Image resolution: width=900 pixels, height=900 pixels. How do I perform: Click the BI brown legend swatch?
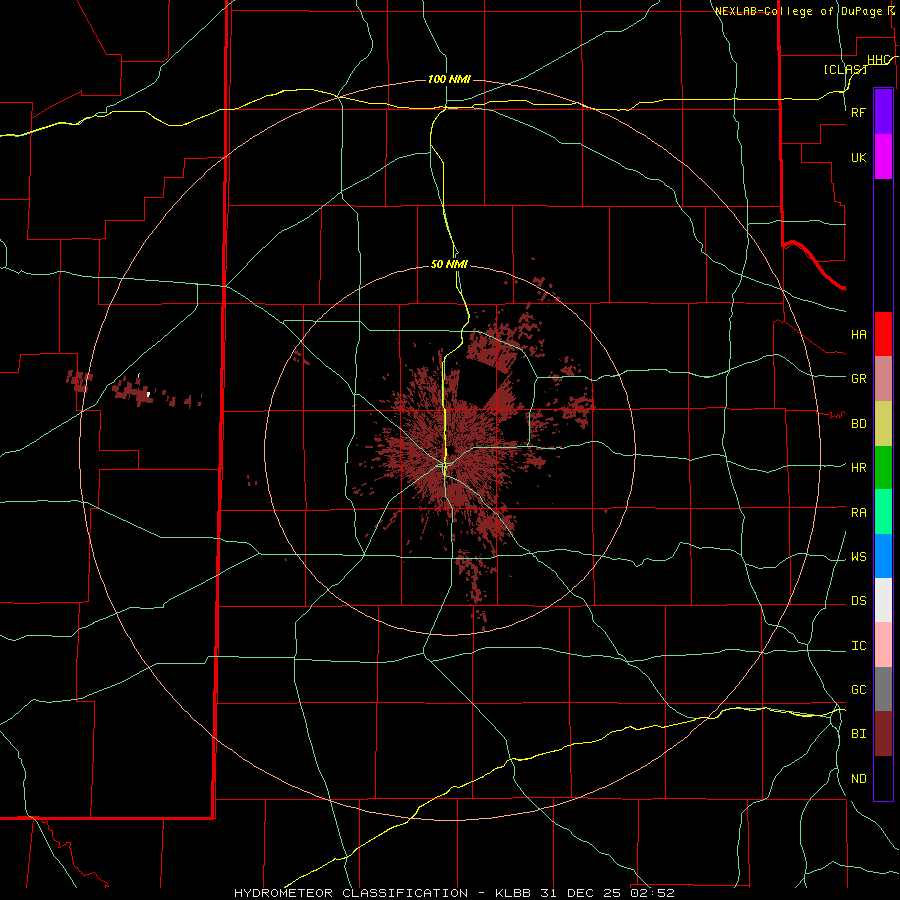pyautogui.click(x=883, y=734)
